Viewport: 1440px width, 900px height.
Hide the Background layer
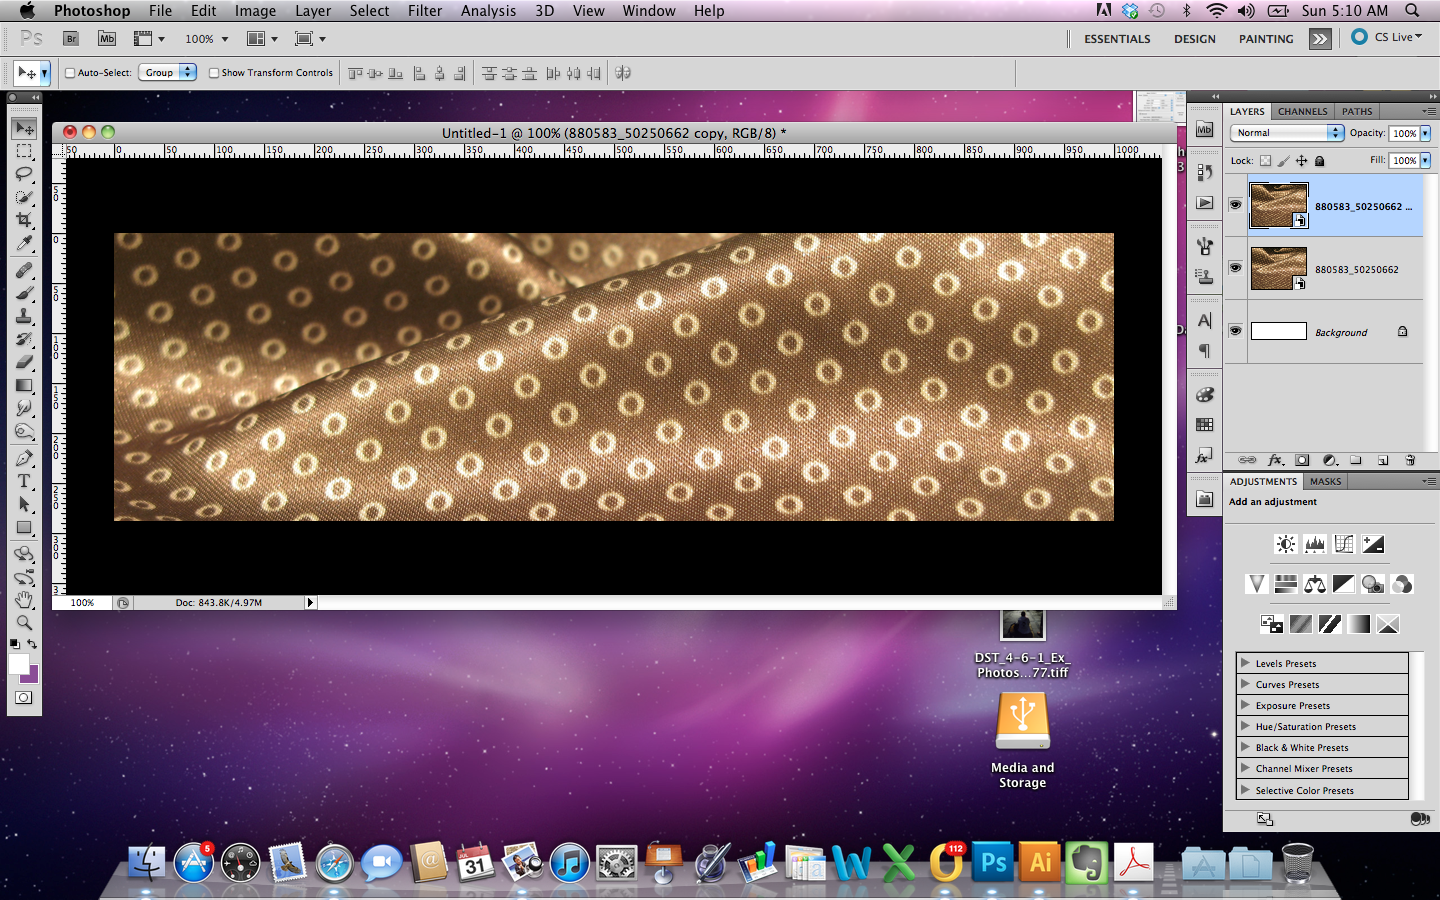point(1235,331)
